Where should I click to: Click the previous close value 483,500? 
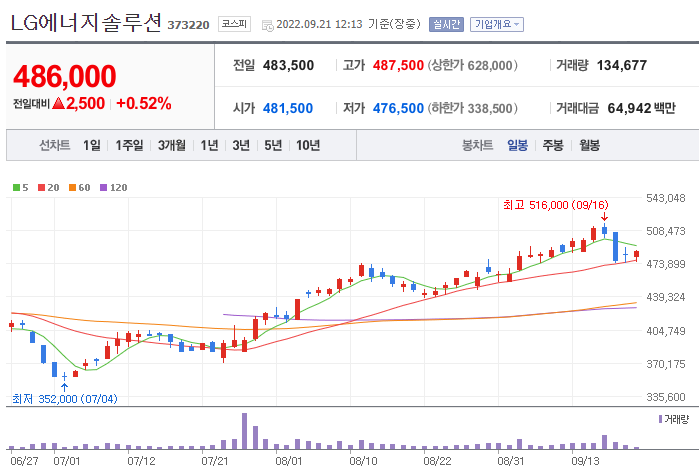coord(288,66)
